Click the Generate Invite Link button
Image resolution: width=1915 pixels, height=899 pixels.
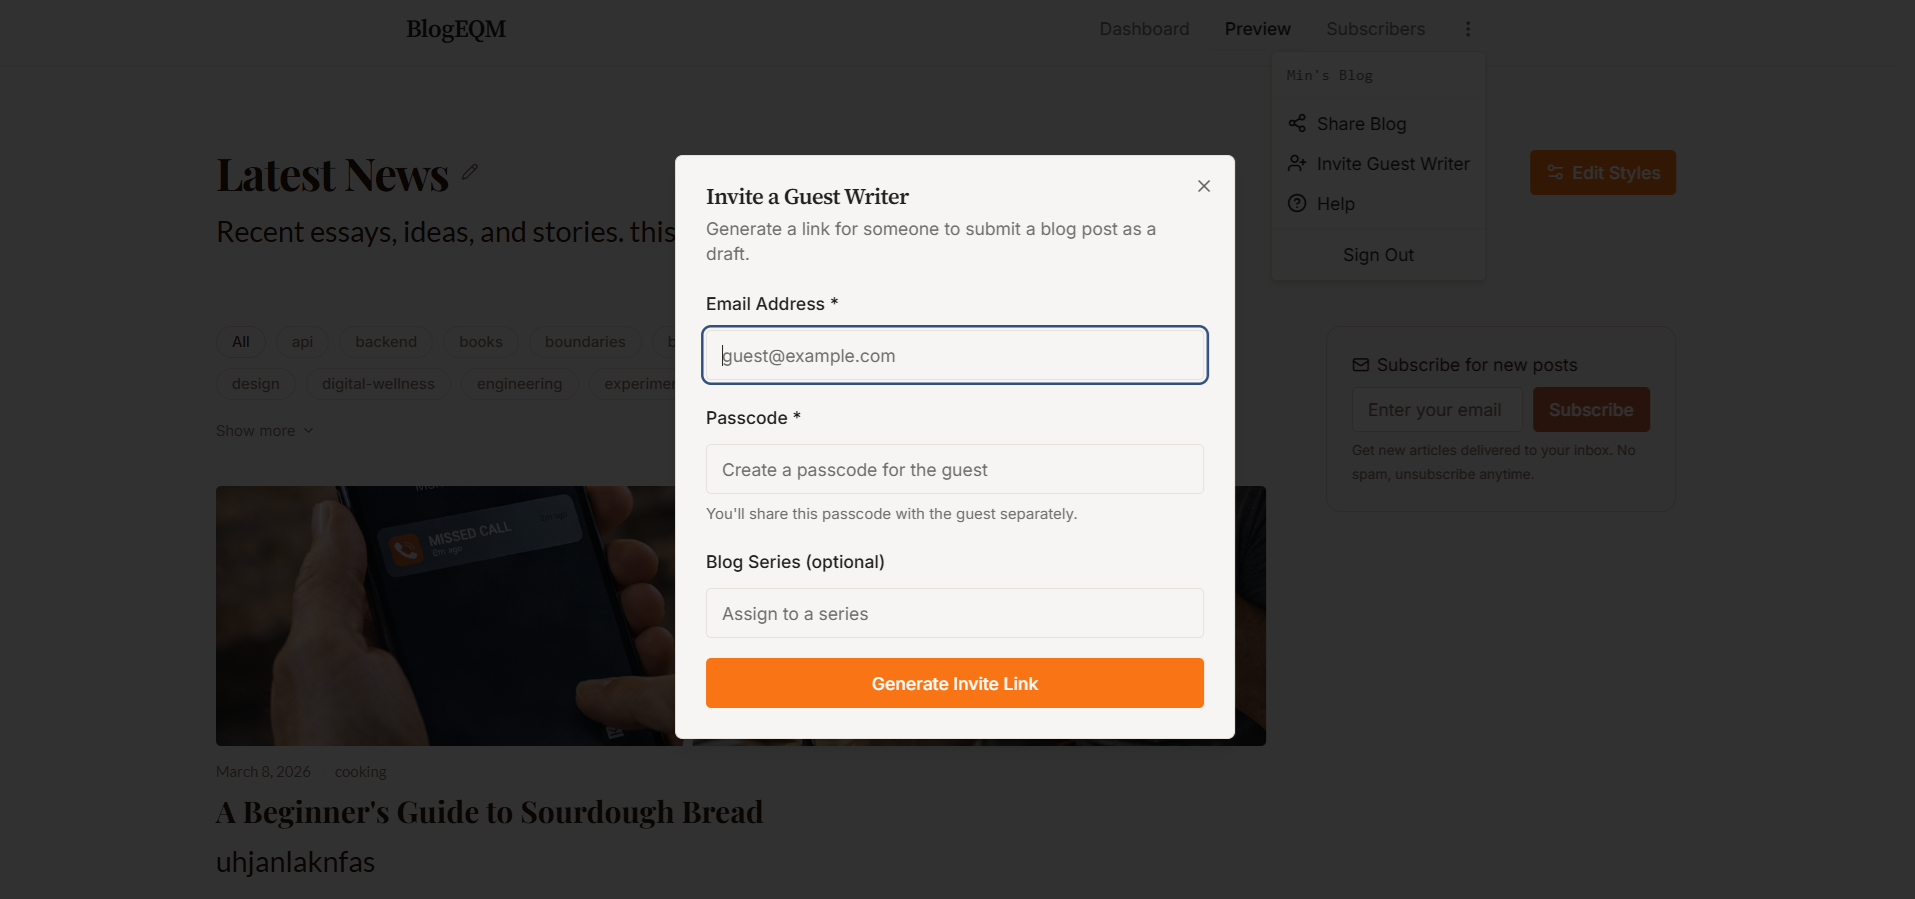955,683
